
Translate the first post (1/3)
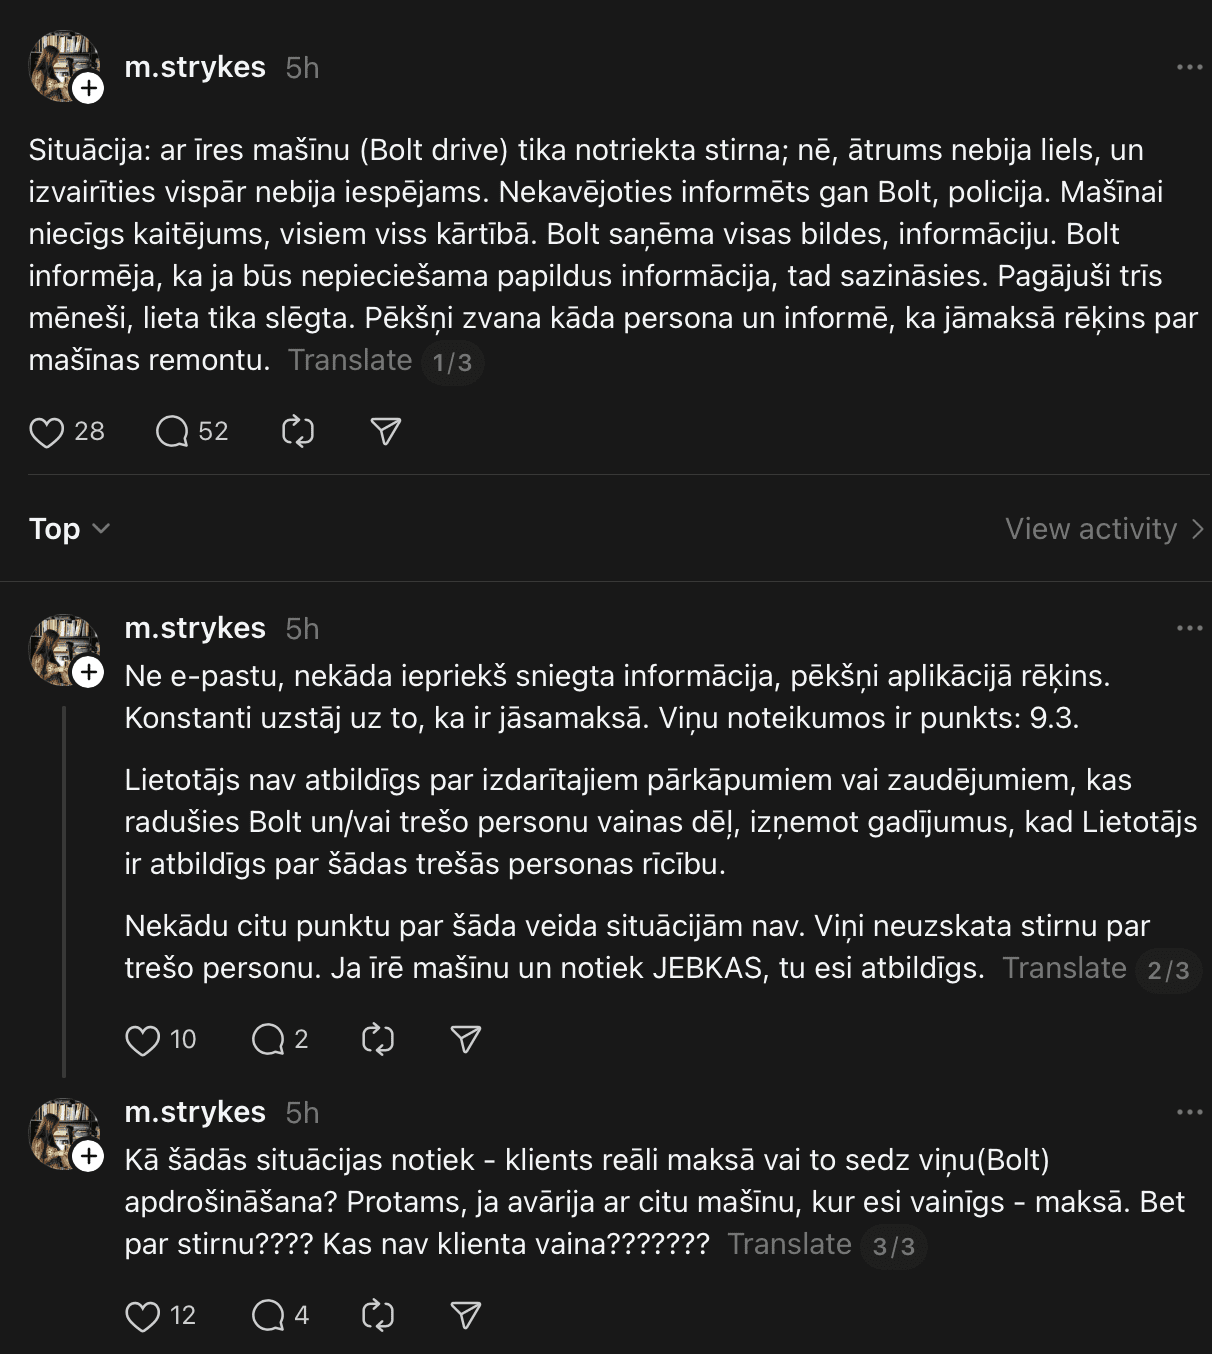click(350, 360)
